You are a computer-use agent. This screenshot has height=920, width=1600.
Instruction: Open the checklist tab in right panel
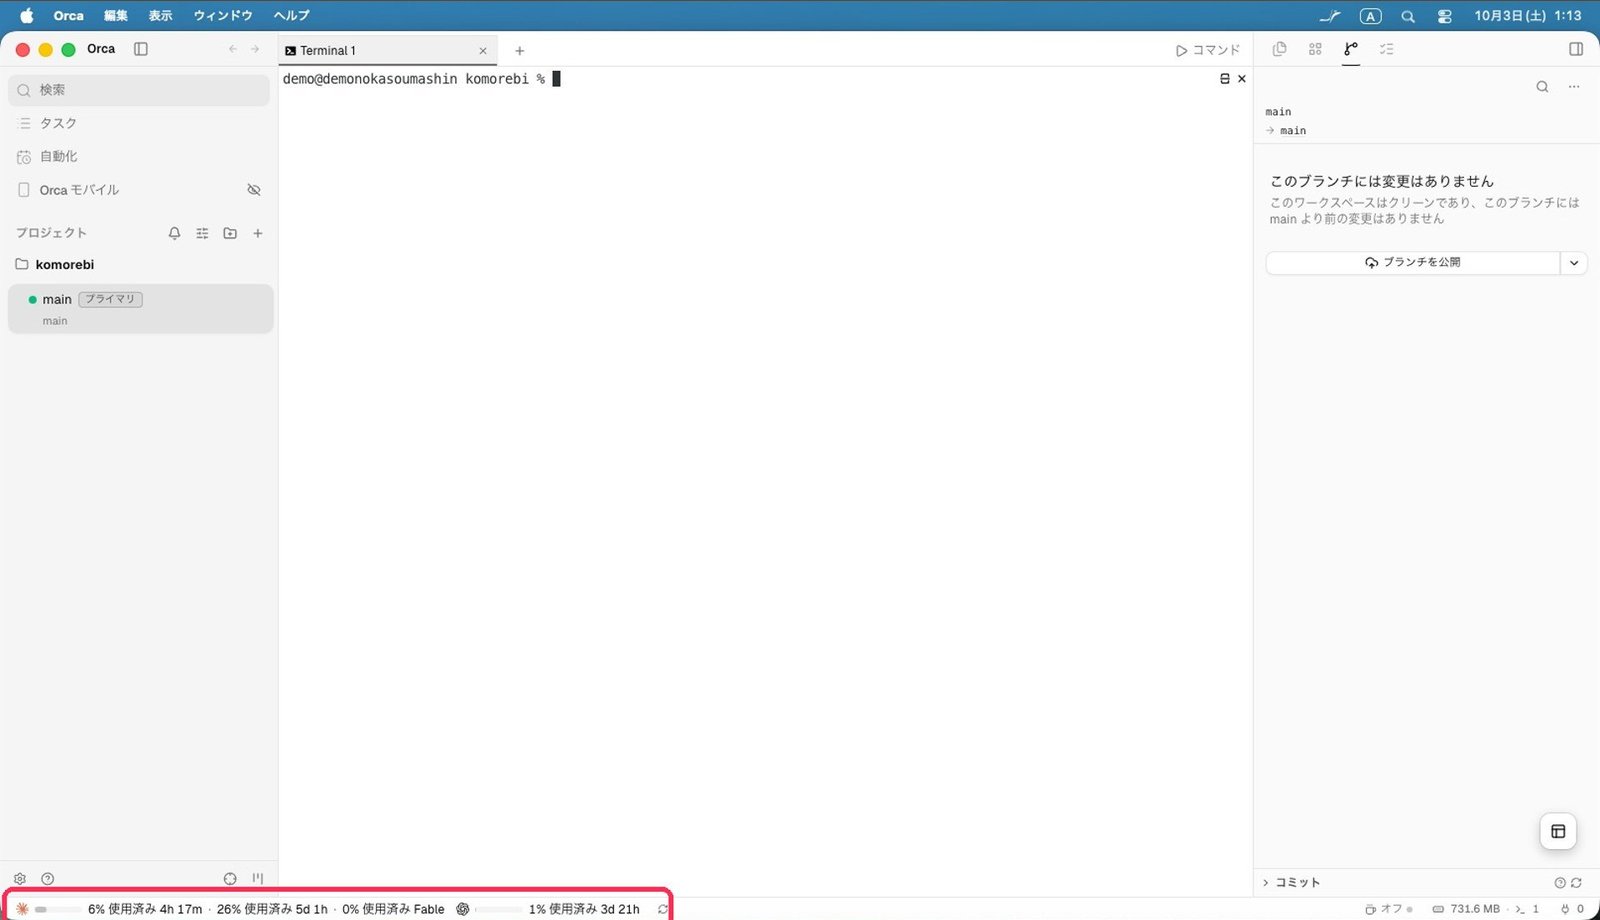coord(1387,49)
